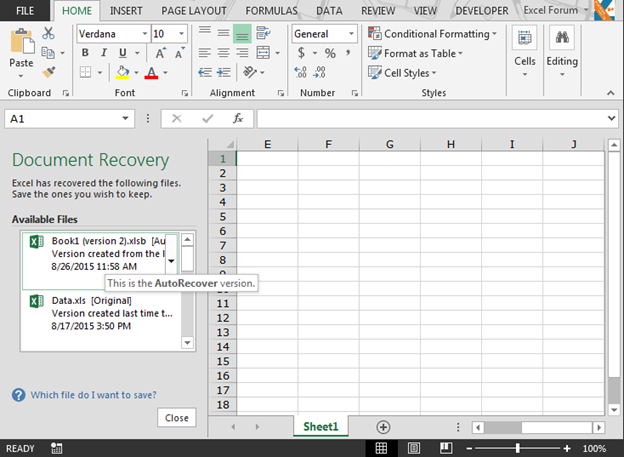Viewport: 624px width, 457px height.
Task: Click the macro recording status icon
Action: [x=57, y=448]
